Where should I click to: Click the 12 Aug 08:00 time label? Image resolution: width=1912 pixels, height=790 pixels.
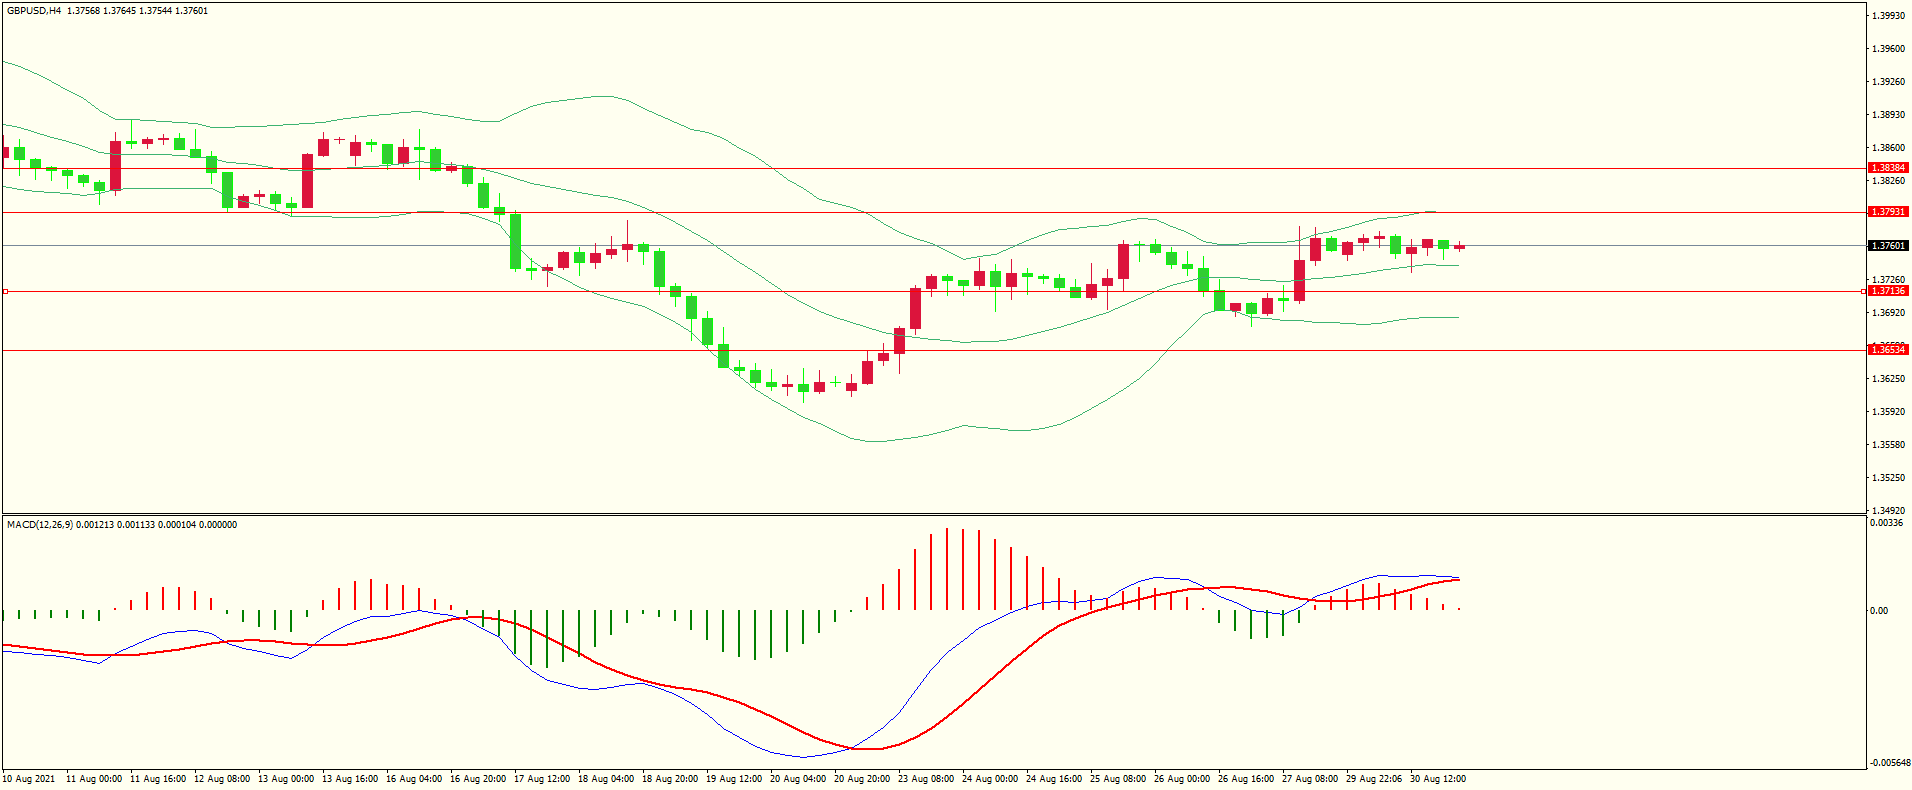click(x=222, y=779)
